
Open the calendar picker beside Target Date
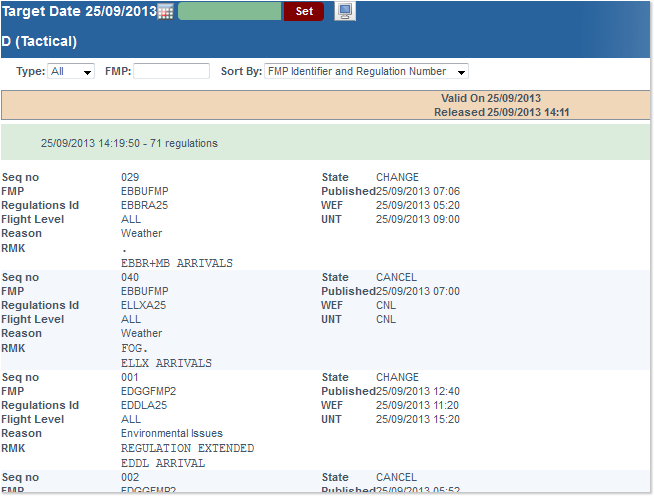(166, 12)
